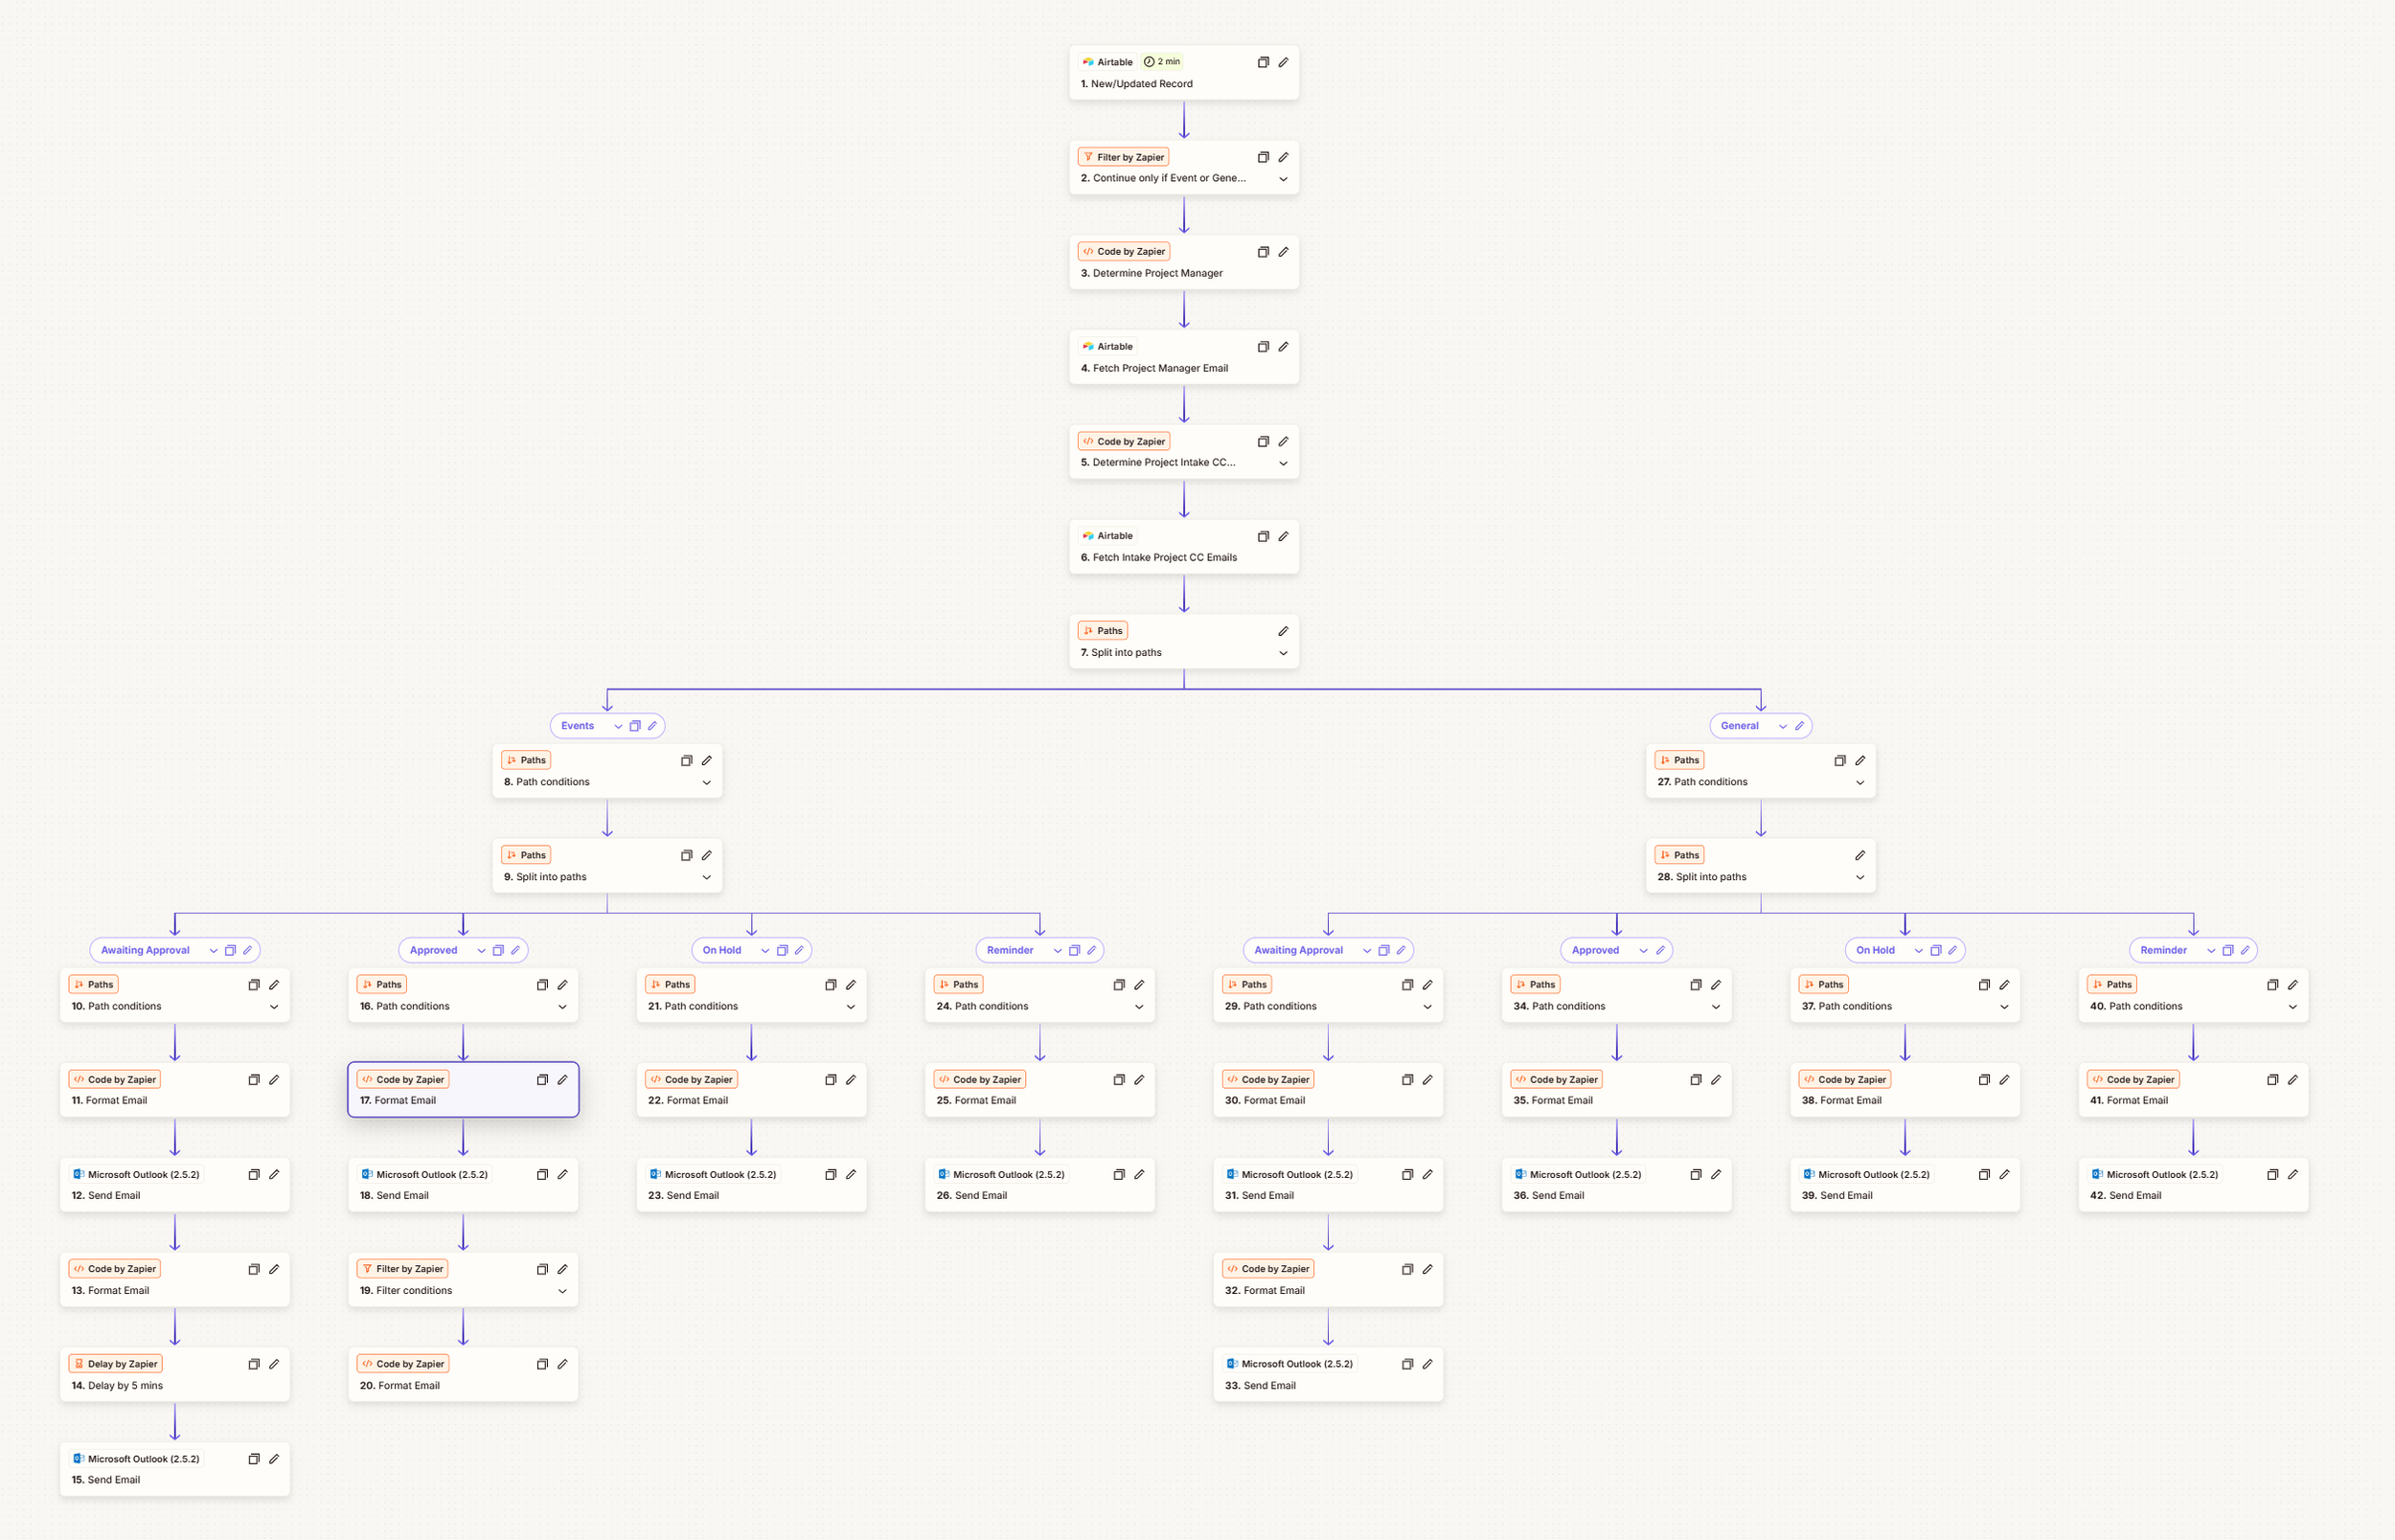The height and width of the screenshot is (1540, 2395).
Task: Click duplicate icon on step 15 Send Email
Action: click(x=254, y=1459)
